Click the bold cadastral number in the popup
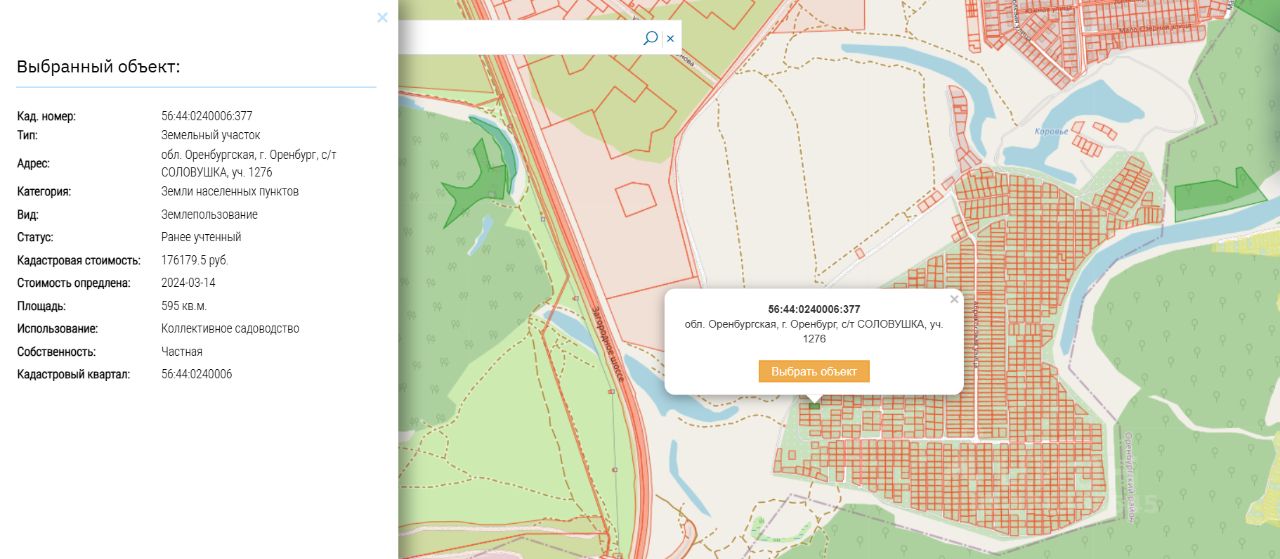Viewport: 1280px width, 559px height. tap(814, 309)
